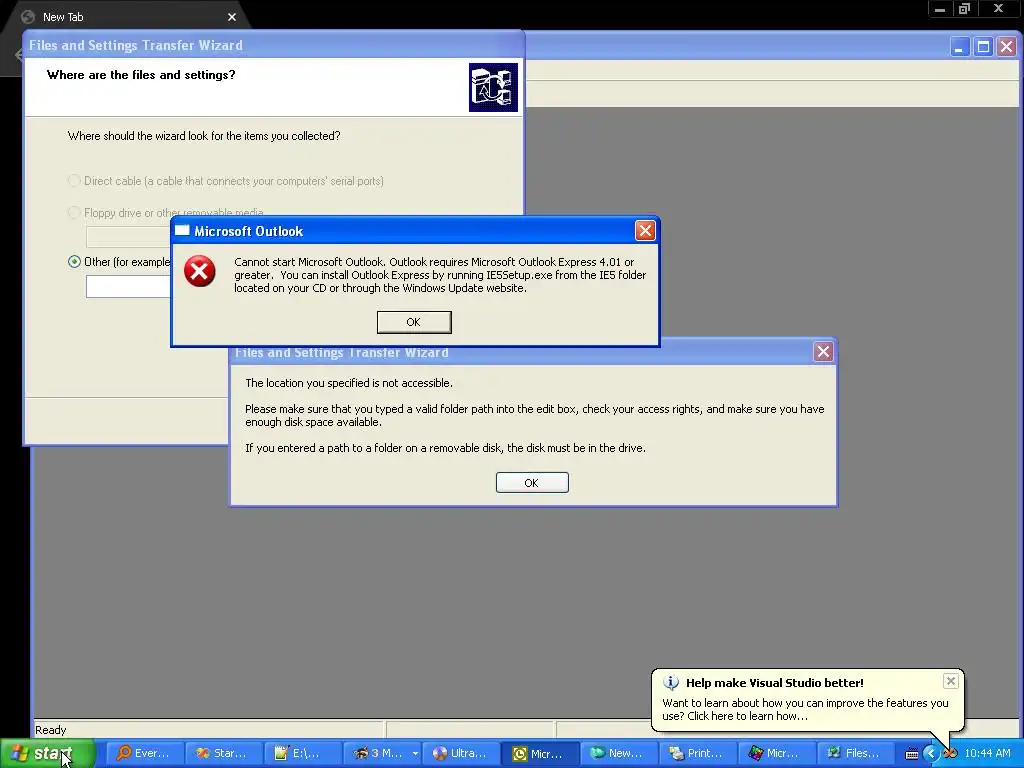Maximize the background application window

[983, 47]
